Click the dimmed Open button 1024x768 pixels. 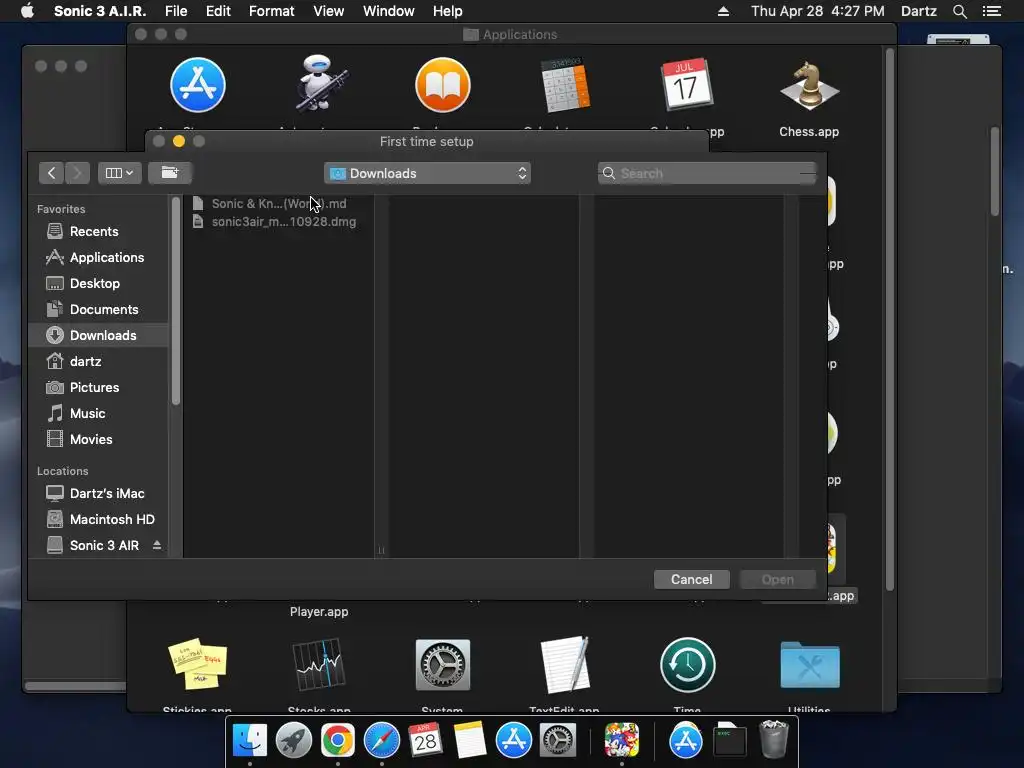coord(777,579)
